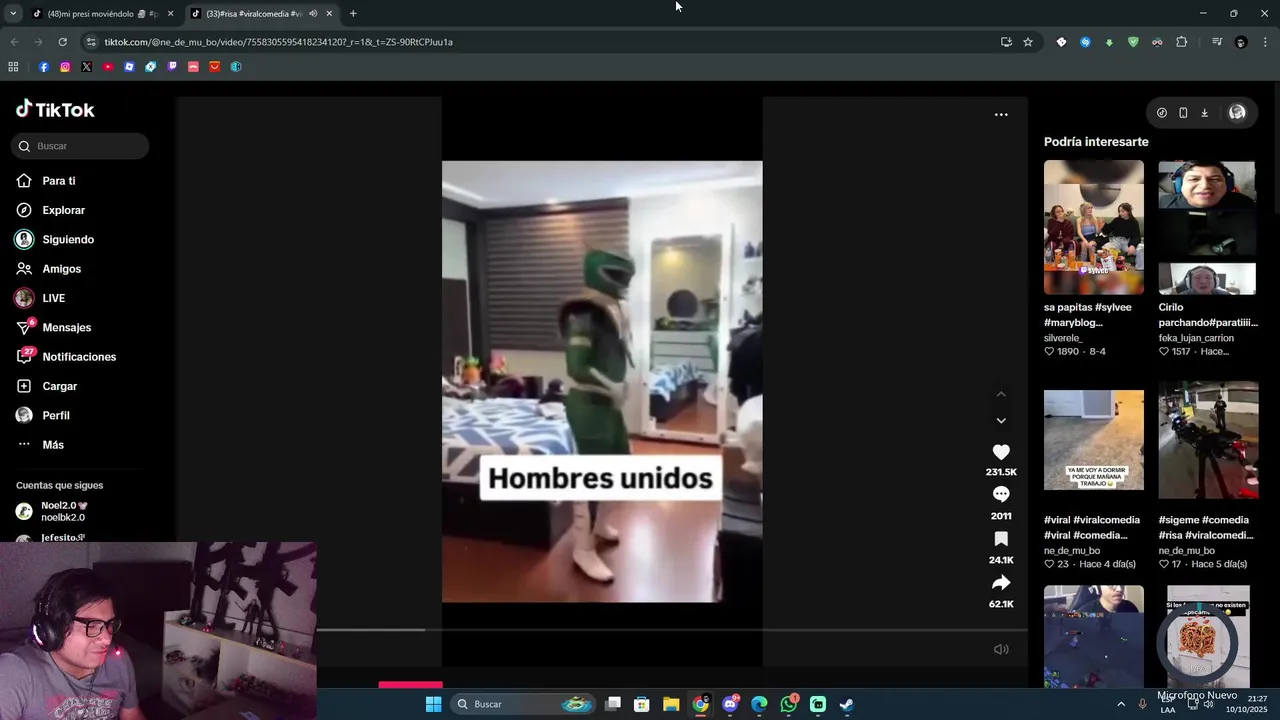1280x720 pixels.
Task: Open the TikTok profile avatar menu
Action: pos(1237,113)
